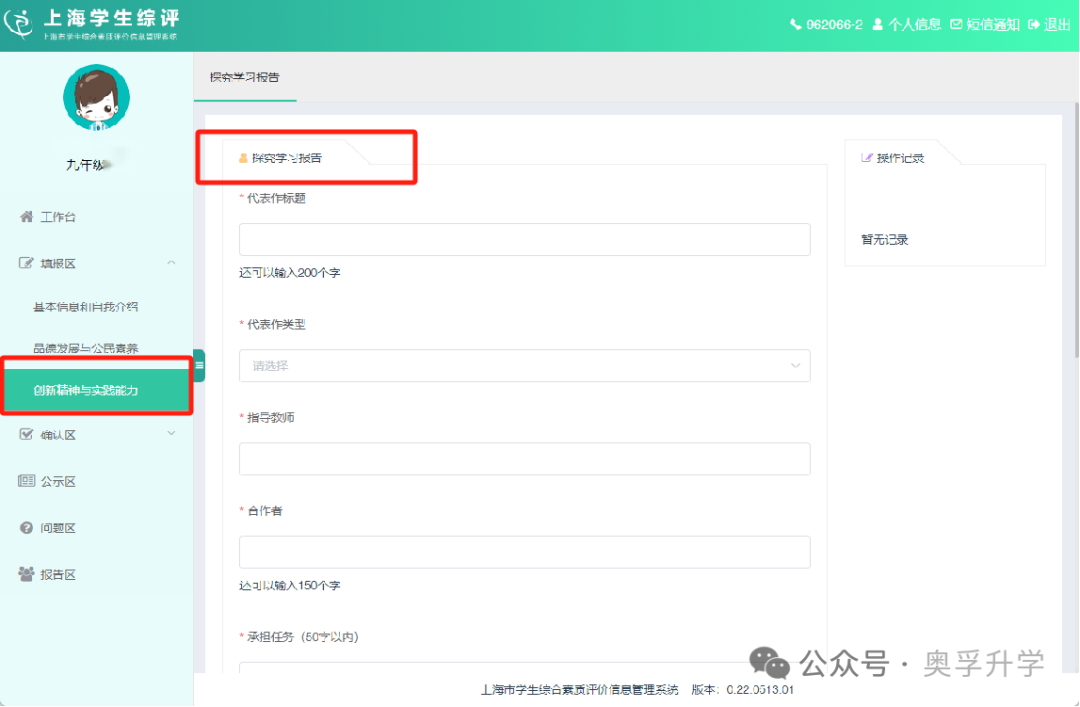Image resolution: width=1080 pixels, height=707 pixels.
Task: Click the 短信通知 envelope icon
Action: 956,24
